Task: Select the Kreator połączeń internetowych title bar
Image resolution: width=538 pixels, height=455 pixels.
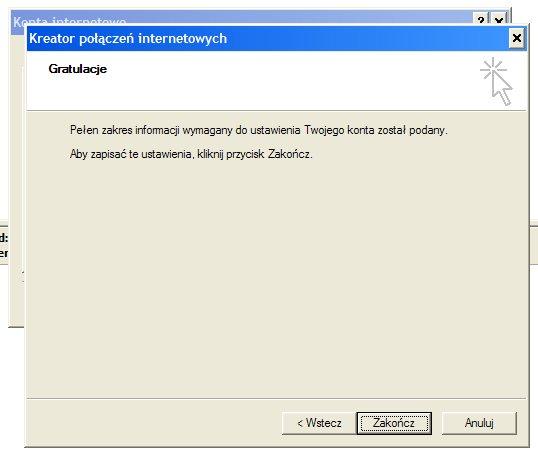Action: (268, 38)
